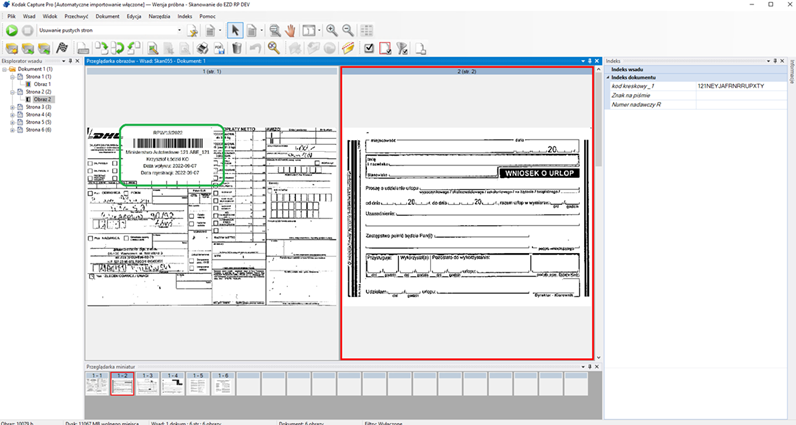
Task: Click the green Start scanning button
Action: 11,31
